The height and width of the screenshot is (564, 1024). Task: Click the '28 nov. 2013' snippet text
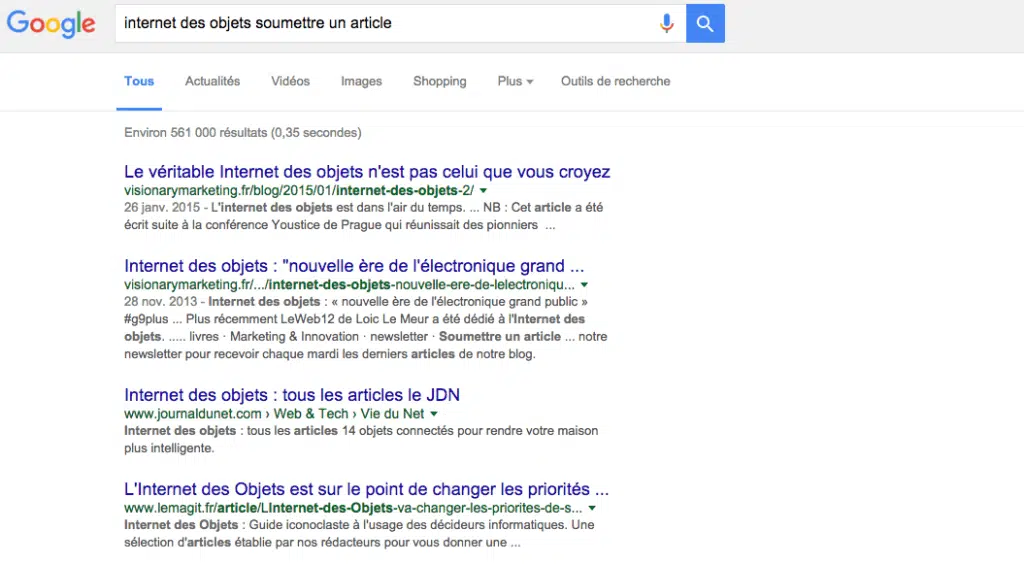click(160, 302)
